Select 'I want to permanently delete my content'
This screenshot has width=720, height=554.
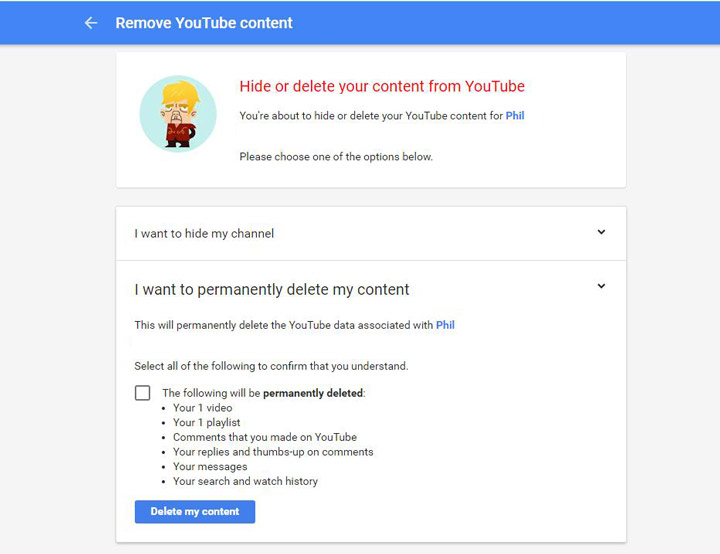coord(272,290)
